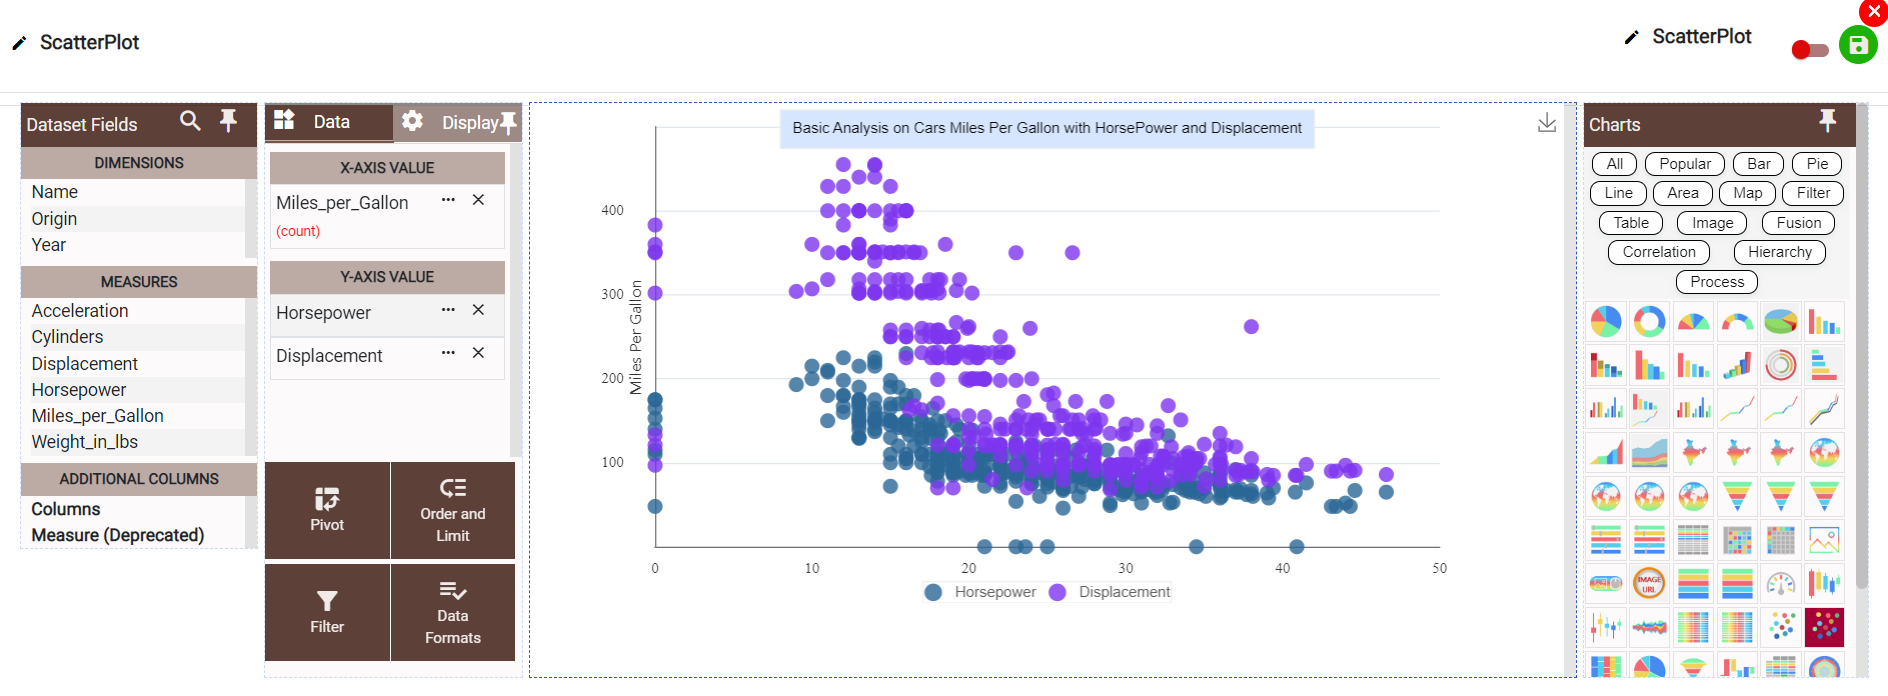Filter charts by Correlation category
Viewport: 1888px width, 696px height.
click(x=1658, y=252)
